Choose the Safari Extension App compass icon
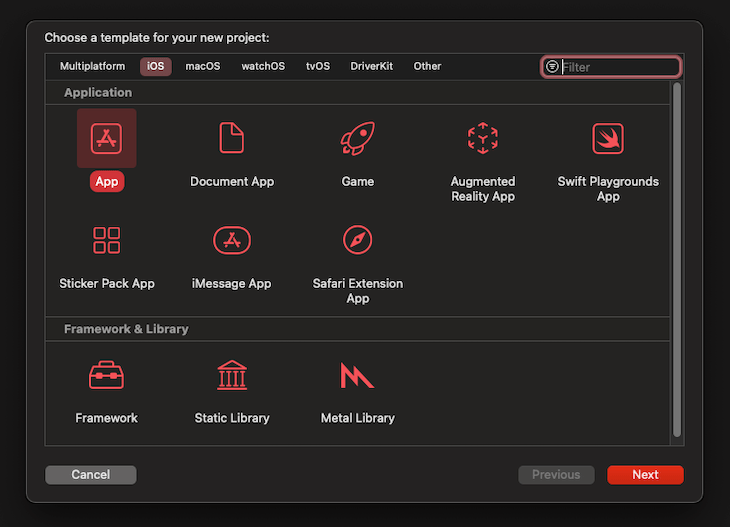Screen dimensions: 730x527 [x=357, y=240]
